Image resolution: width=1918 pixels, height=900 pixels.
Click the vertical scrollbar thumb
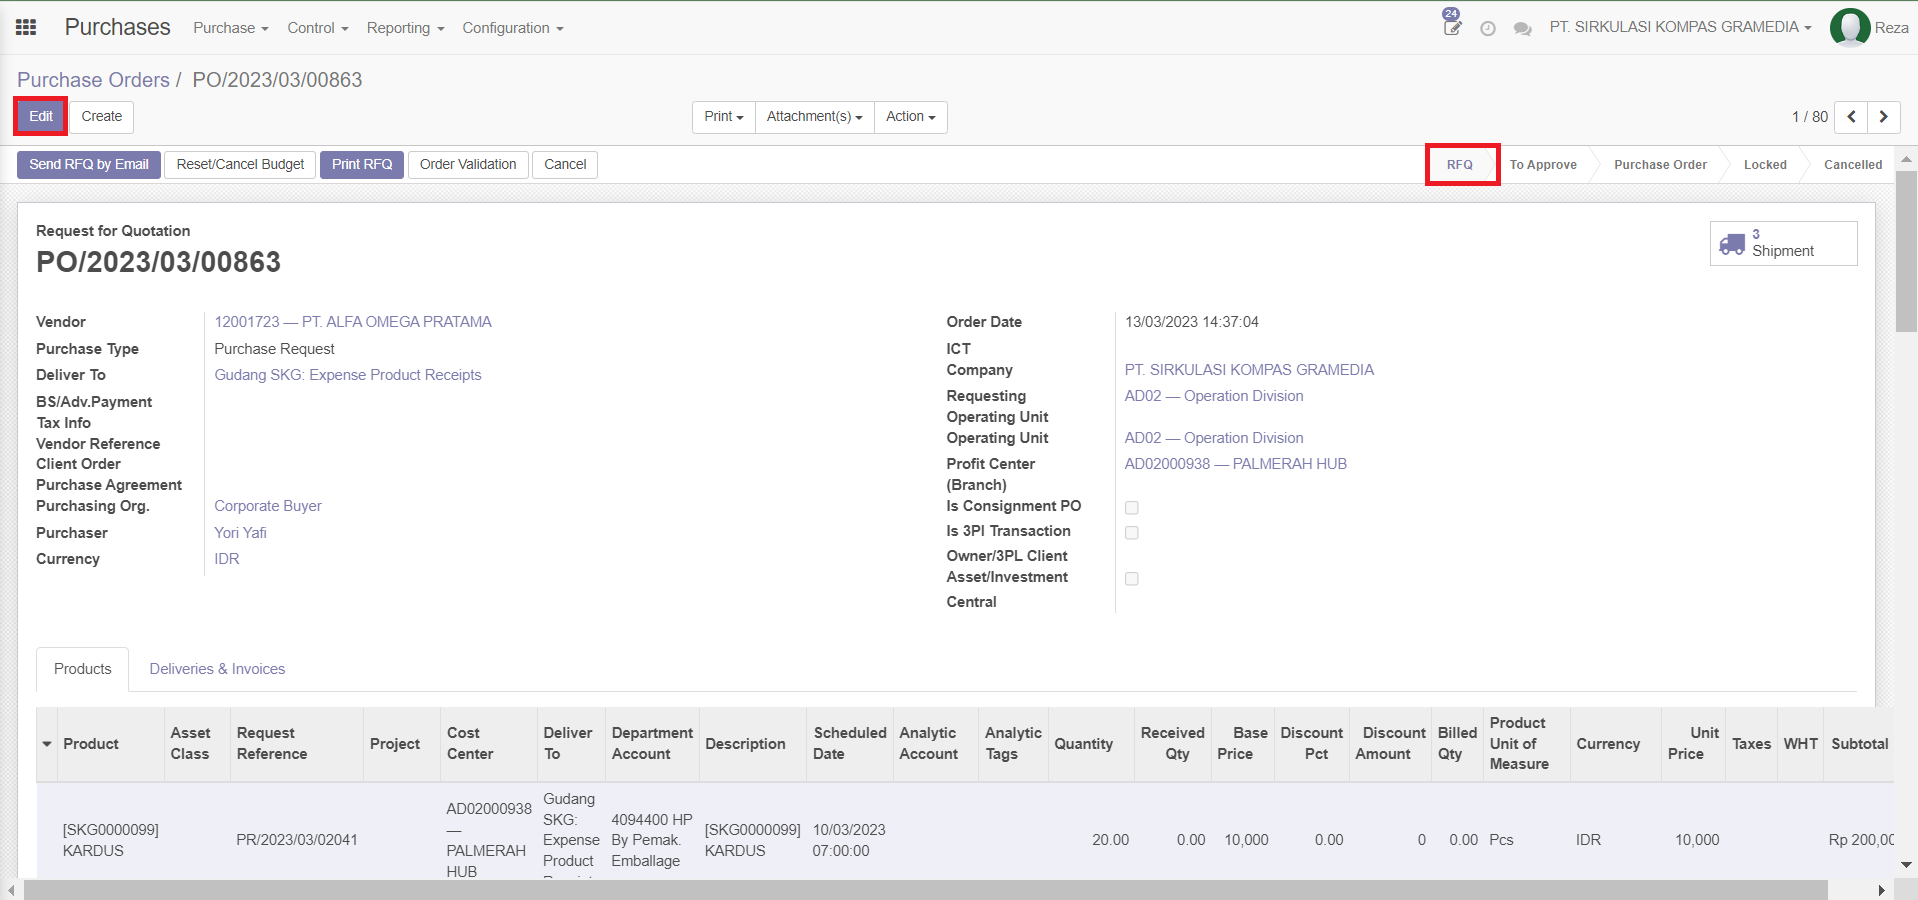(x=1907, y=250)
